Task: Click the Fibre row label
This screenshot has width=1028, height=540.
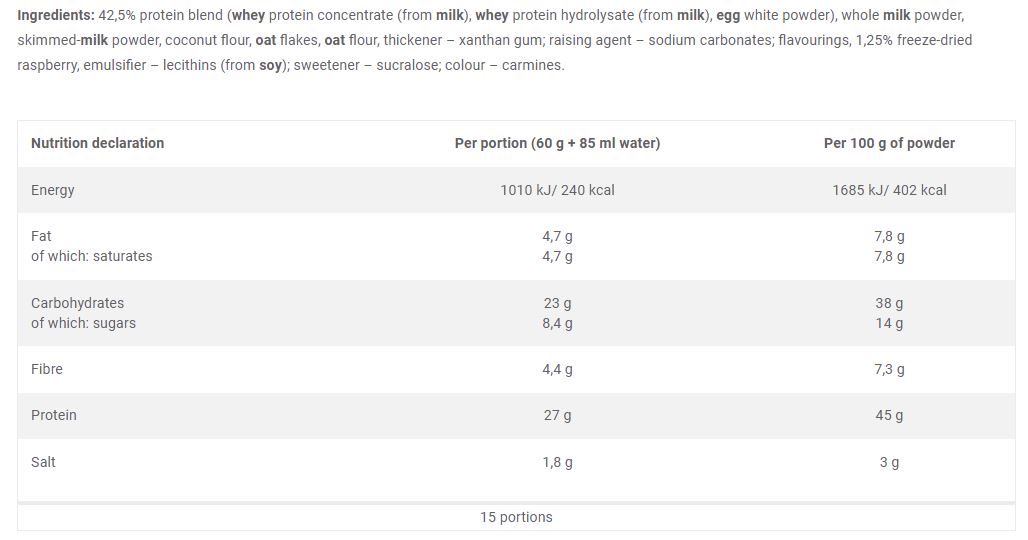Action: [x=47, y=369]
